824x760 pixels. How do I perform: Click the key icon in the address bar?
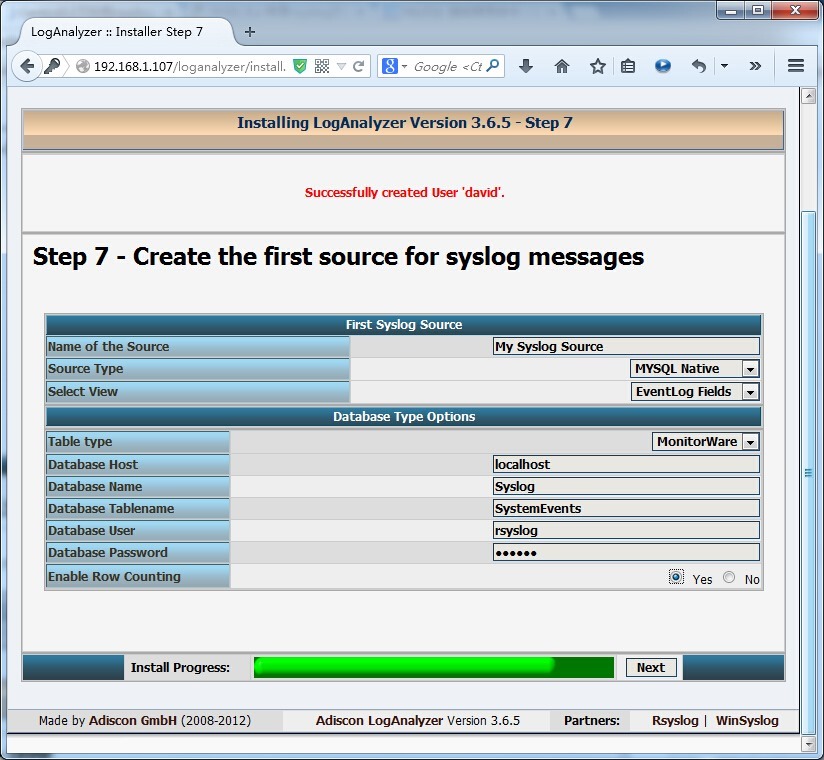(52, 66)
